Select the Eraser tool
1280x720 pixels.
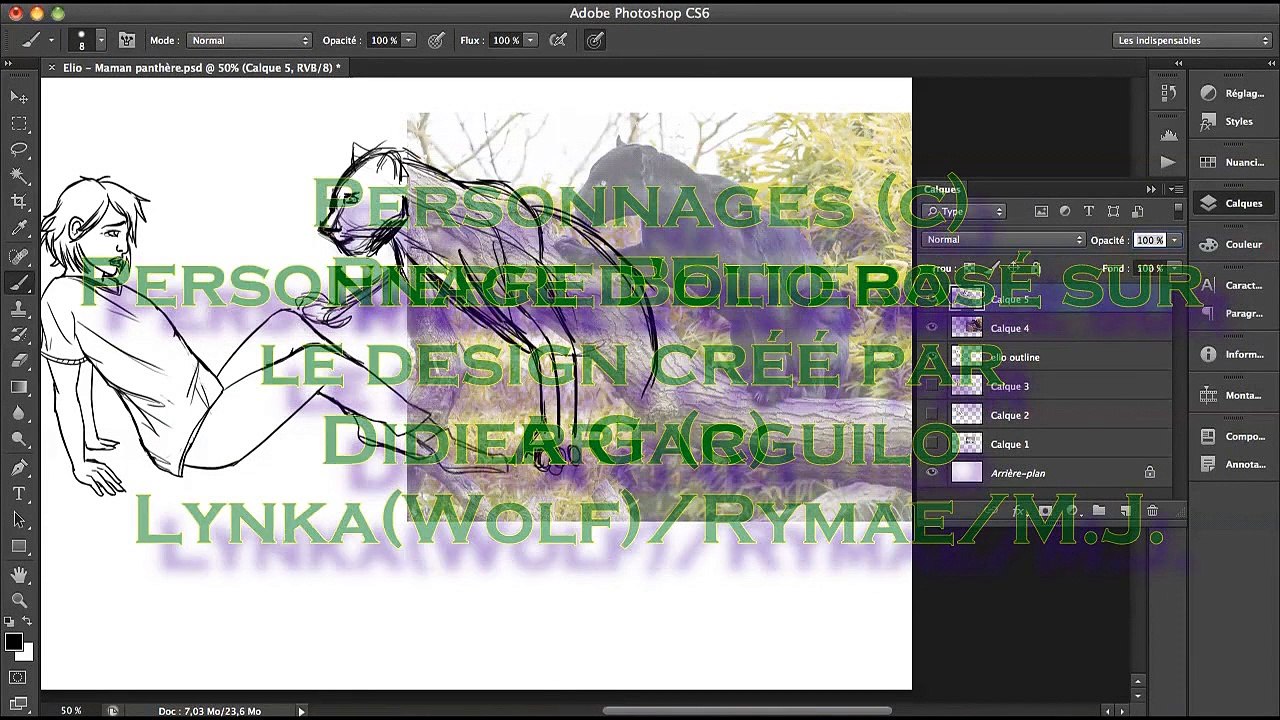click(19, 361)
